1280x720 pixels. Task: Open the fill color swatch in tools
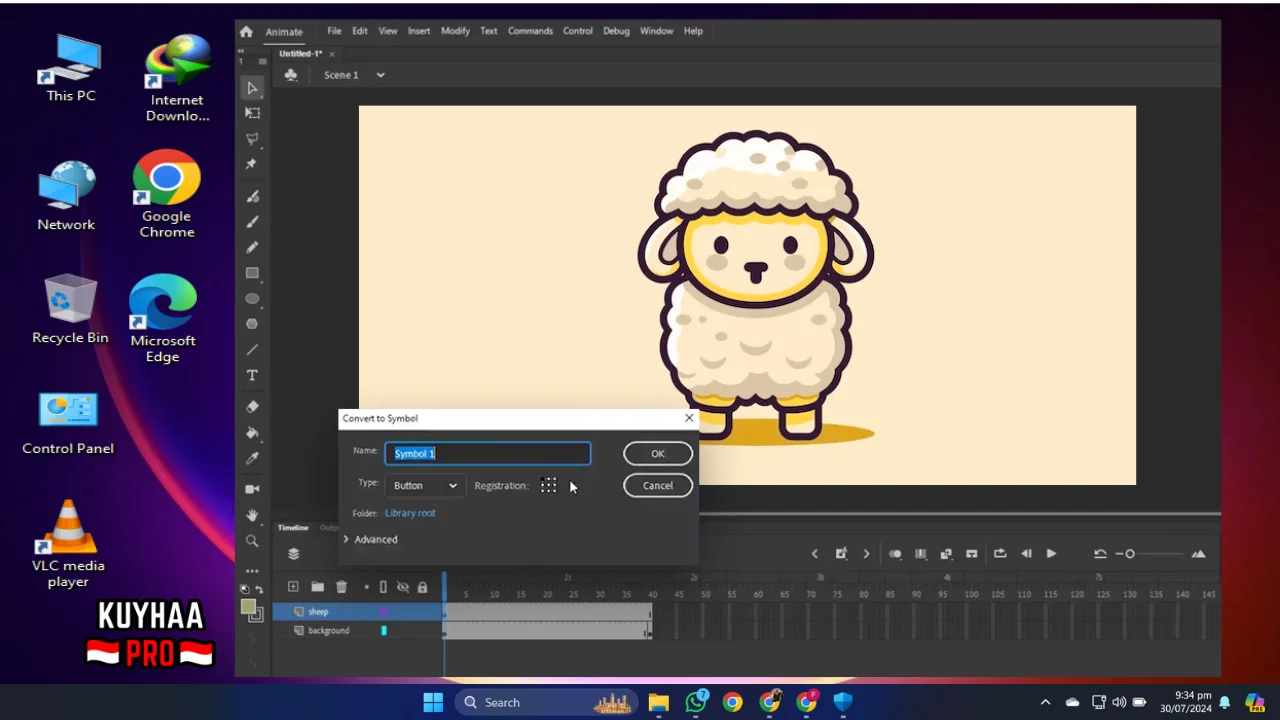click(248, 606)
